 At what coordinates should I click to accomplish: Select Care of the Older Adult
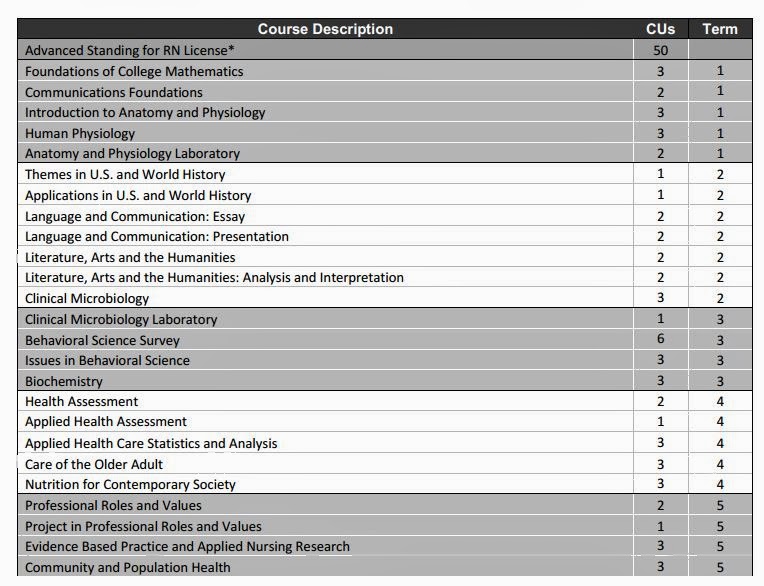pos(94,464)
